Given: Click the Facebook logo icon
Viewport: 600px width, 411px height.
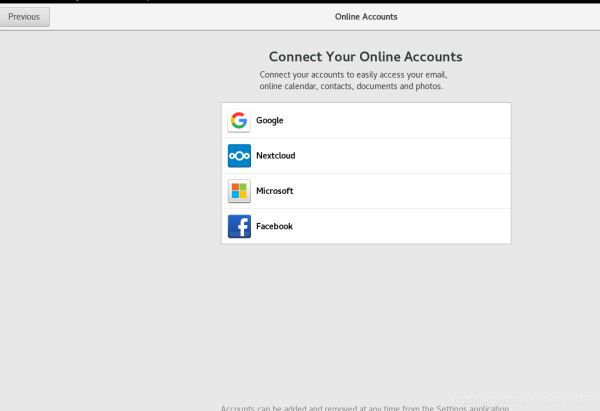Looking at the screenshot, I should pos(239,227).
